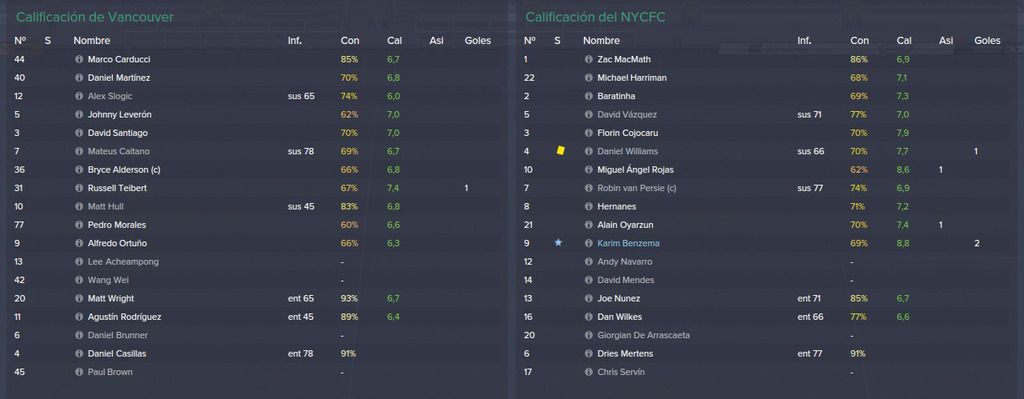Click the info icon next to Dries Mertens
Image resolution: width=1024 pixels, height=399 pixels.
(588, 354)
